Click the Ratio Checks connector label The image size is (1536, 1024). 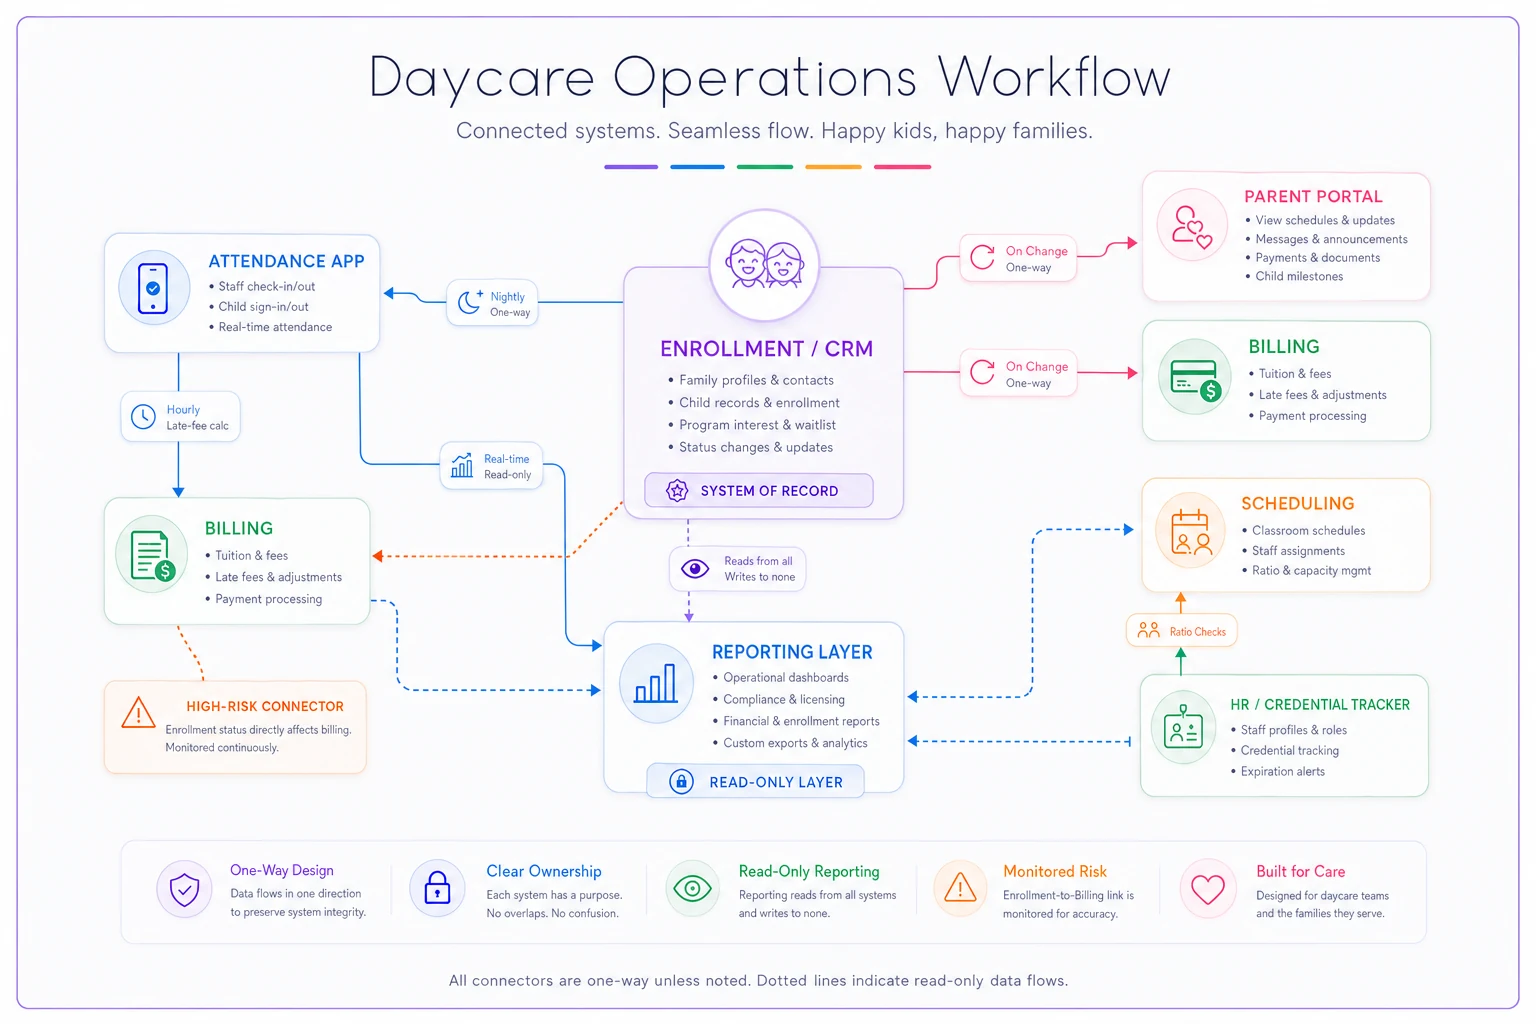coord(1182,631)
